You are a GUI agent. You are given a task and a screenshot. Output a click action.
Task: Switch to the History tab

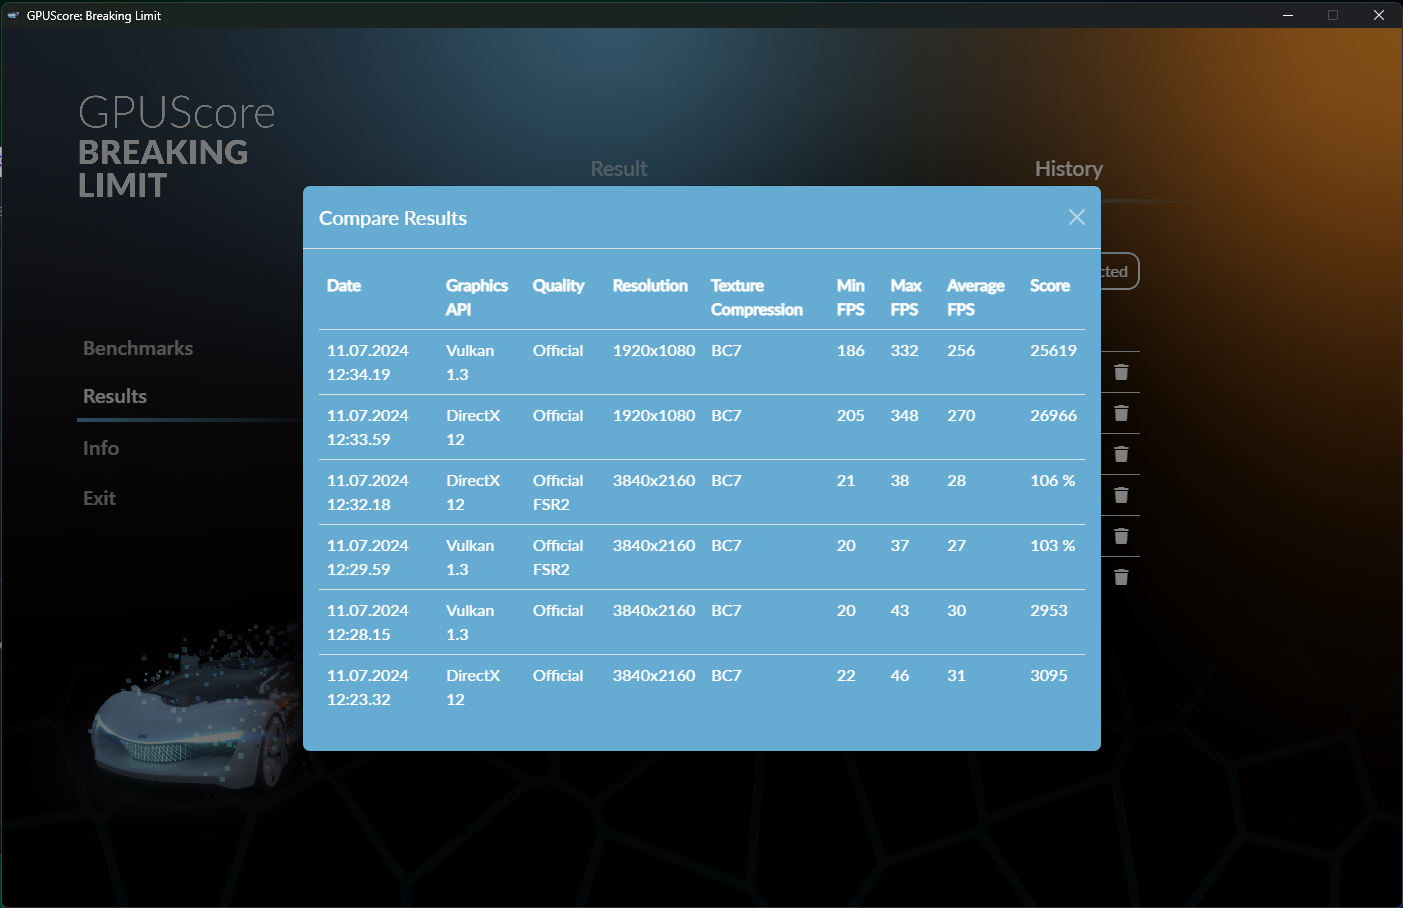click(x=1069, y=169)
